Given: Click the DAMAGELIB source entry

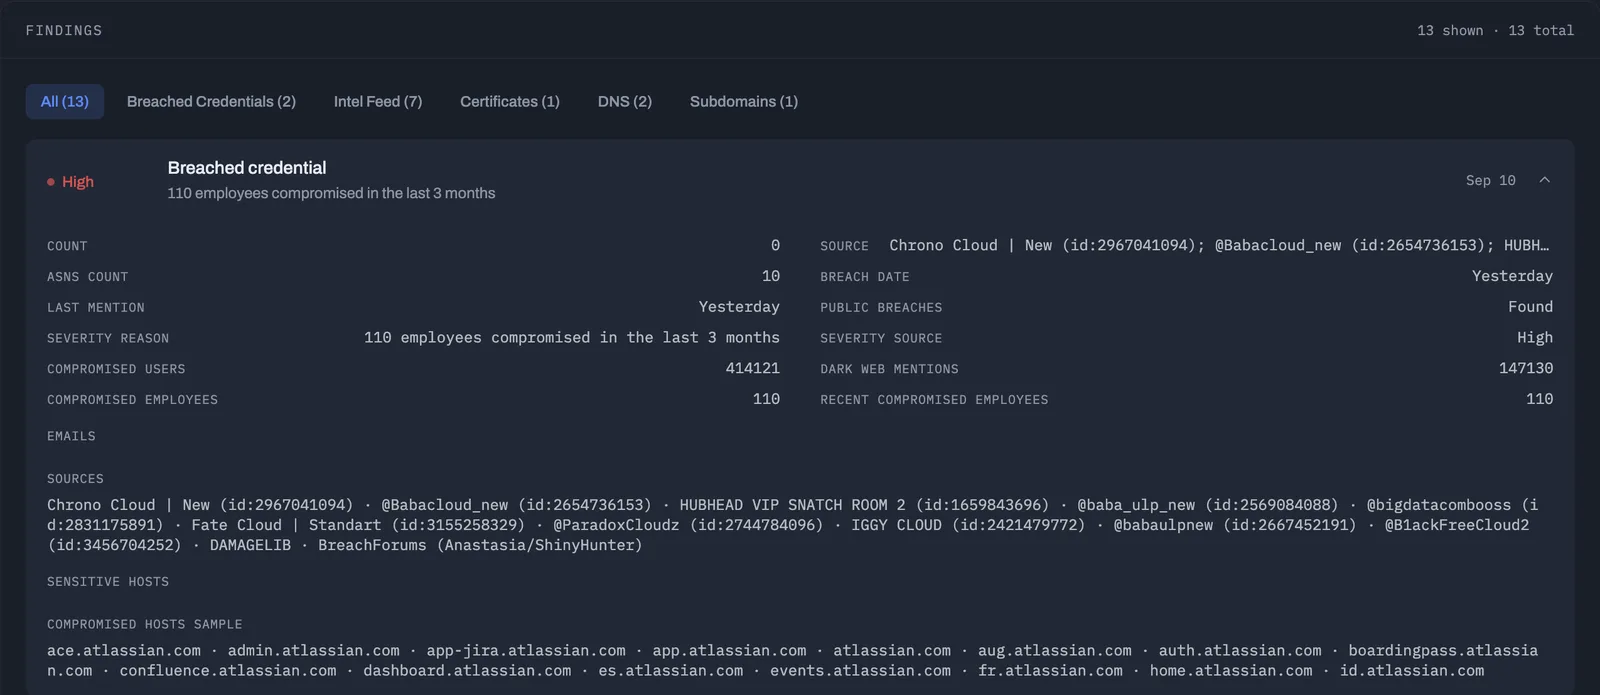Looking at the screenshot, I should pos(250,545).
